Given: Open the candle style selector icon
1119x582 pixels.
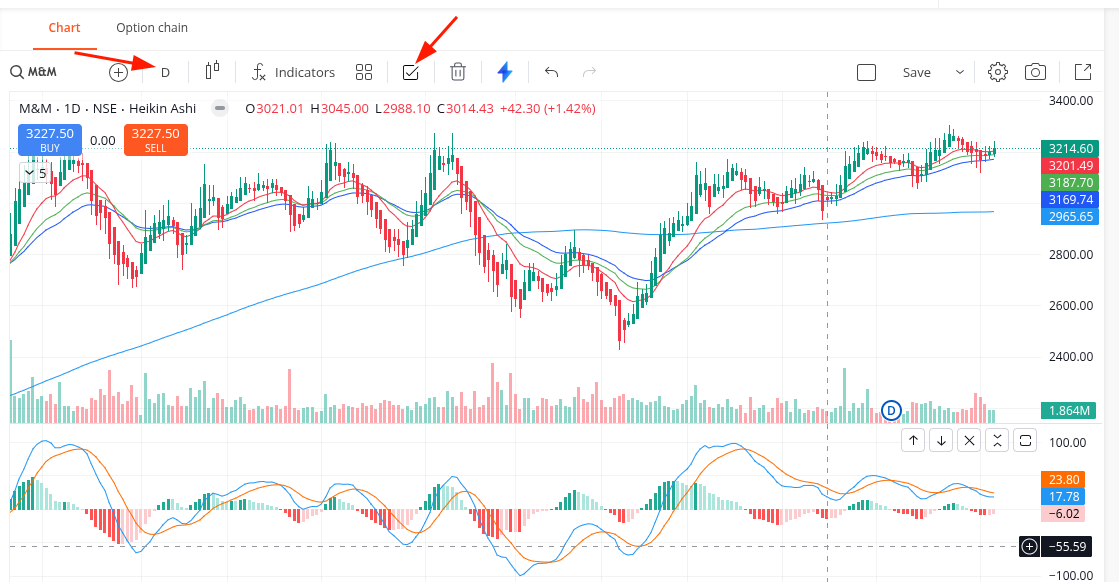Looking at the screenshot, I should click(210, 71).
